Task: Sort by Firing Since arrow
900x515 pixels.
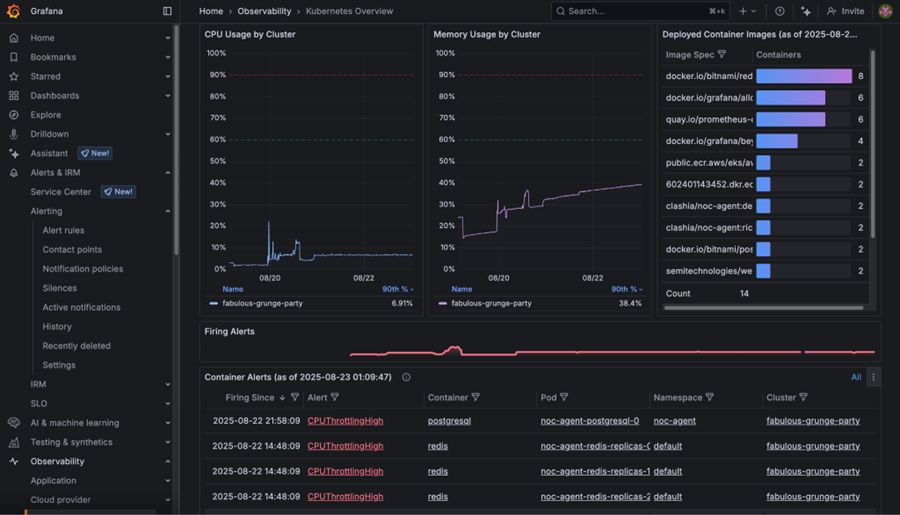Action: click(x=282, y=397)
